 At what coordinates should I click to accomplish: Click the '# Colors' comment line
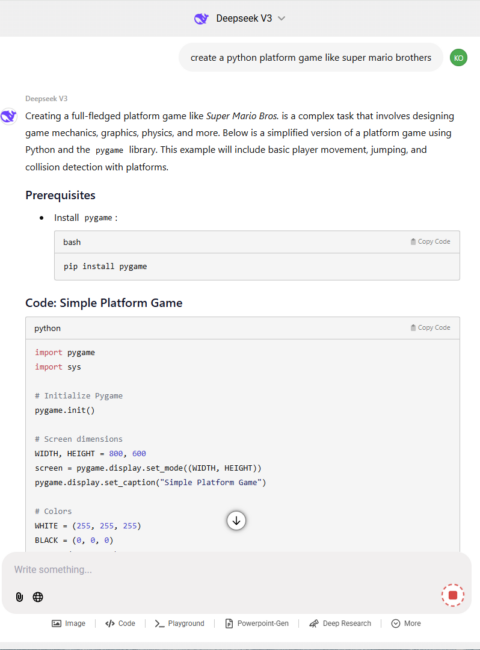pyautogui.click(x=53, y=511)
